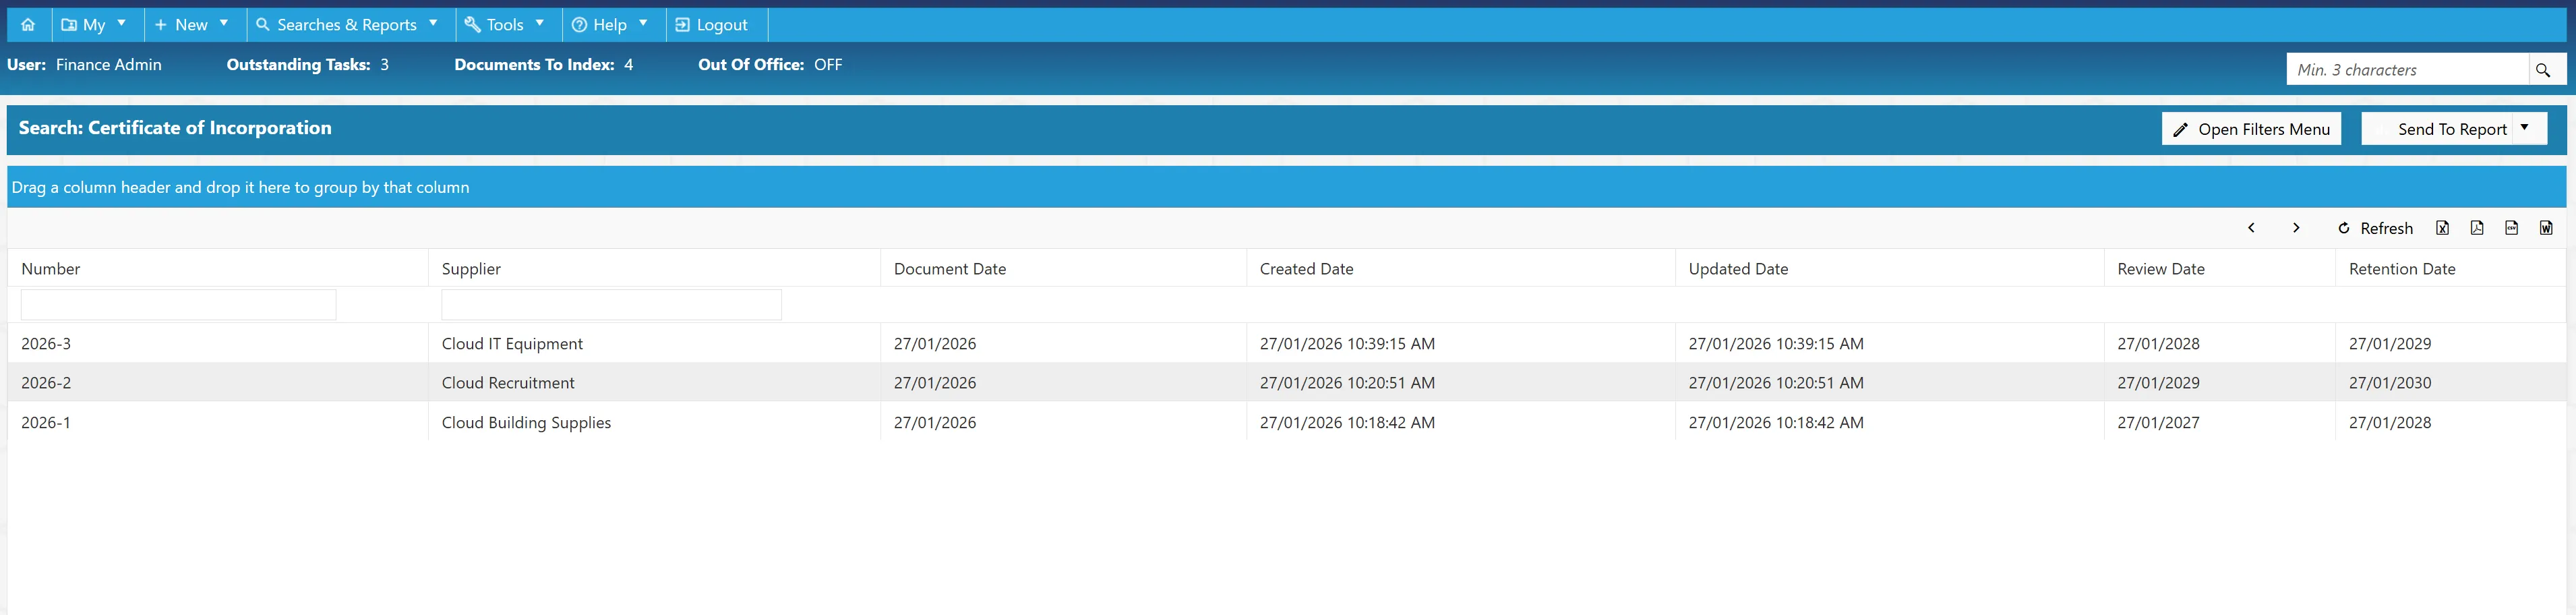Focus the quick search box

point(2407,70)
